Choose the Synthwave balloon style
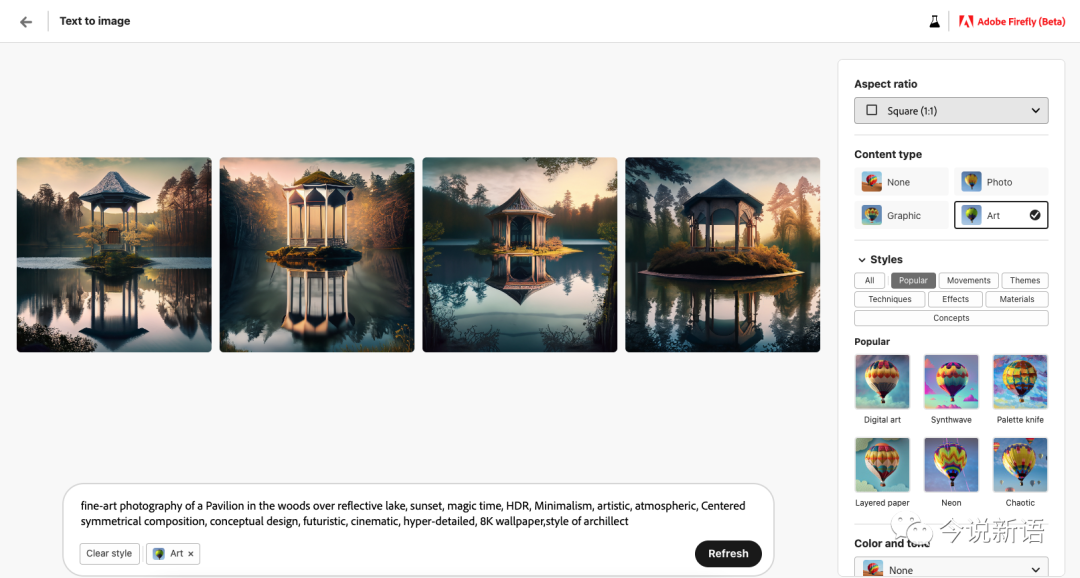Image resolution: width=1080 pixels, height=578 pixels. (x=951, y=382)
